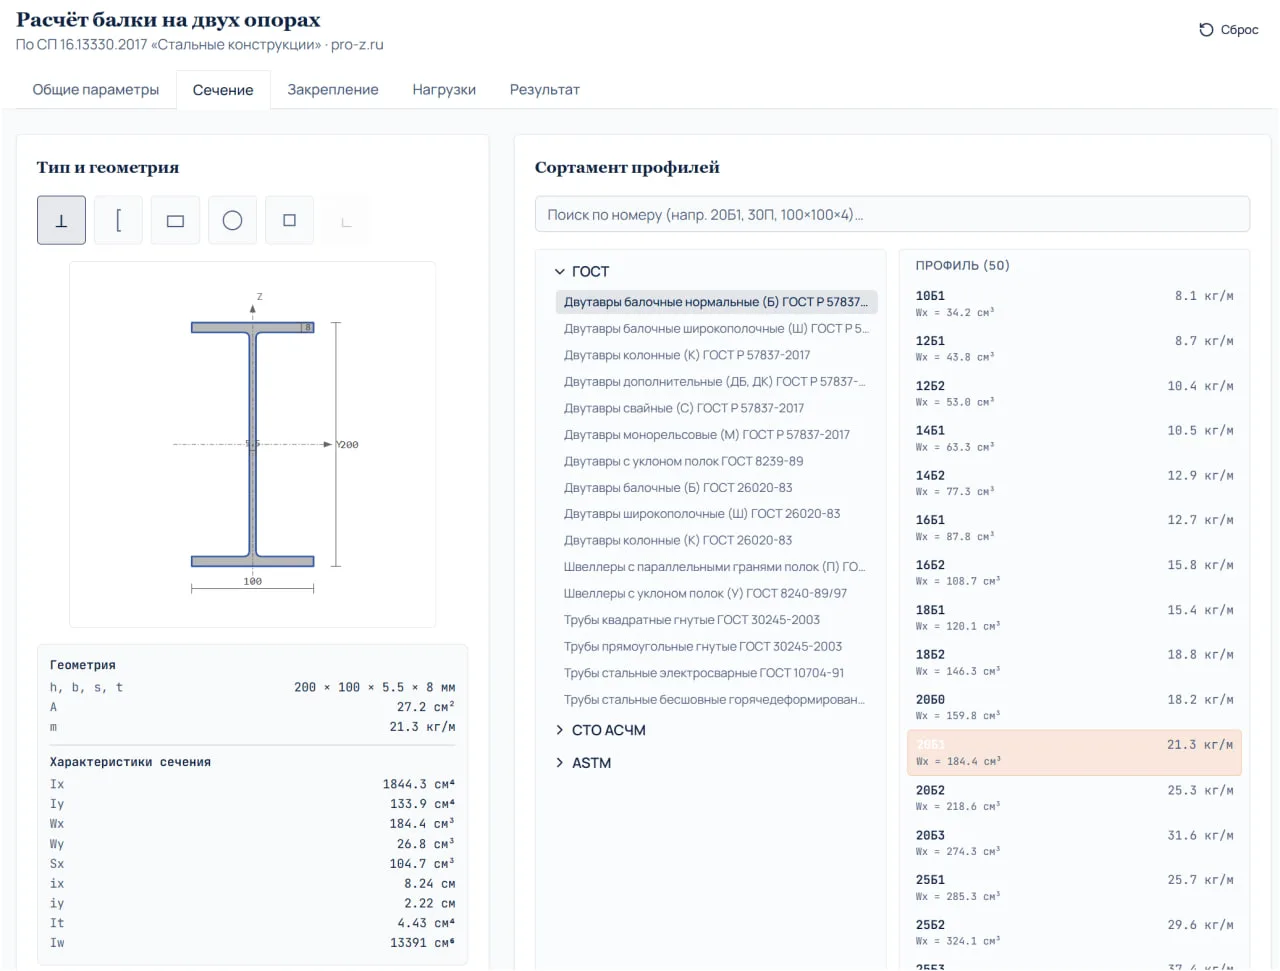The image size is (1280, 971).
Task: Choose profile 20Б3 (31.6 кг/м)
Action: tap(1074, 842)
